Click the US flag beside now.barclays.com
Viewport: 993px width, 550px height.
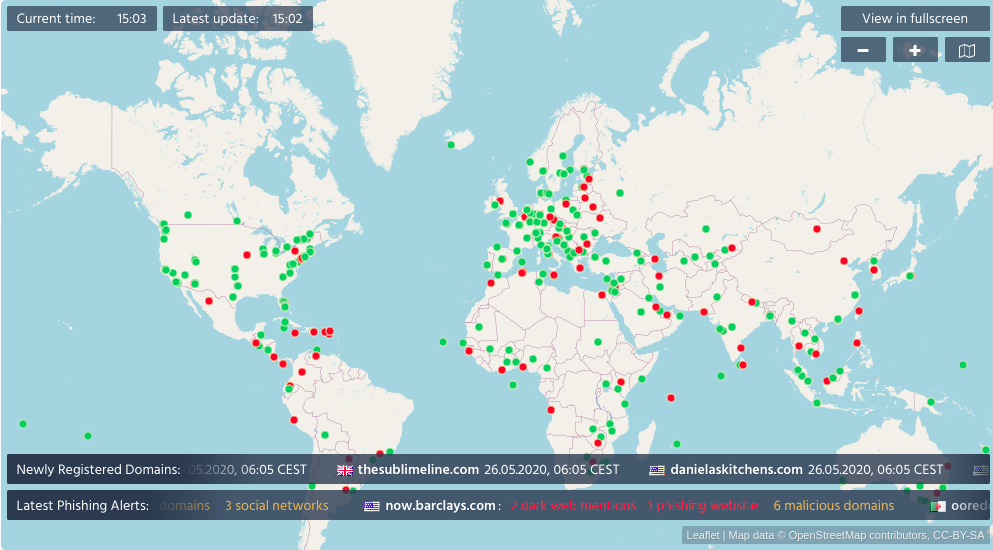click(x=372, y=506)
